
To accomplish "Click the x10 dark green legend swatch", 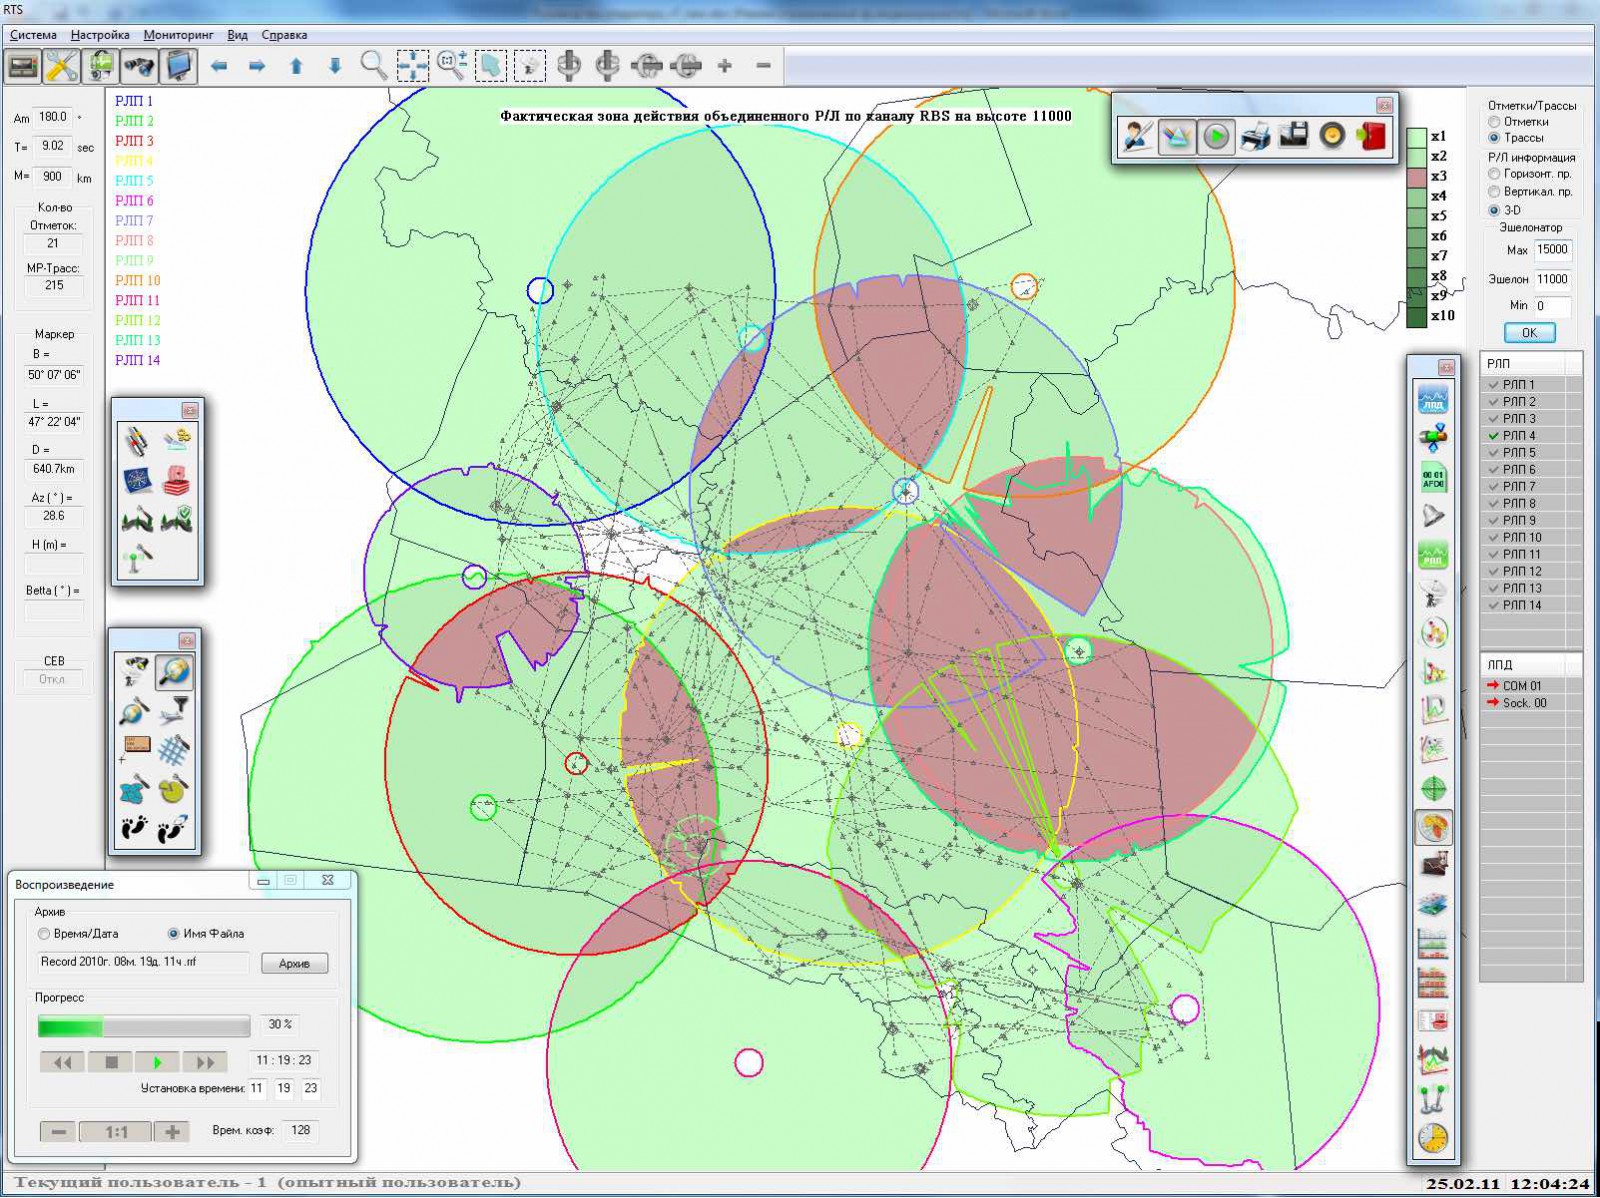I will click(1416, 317).
